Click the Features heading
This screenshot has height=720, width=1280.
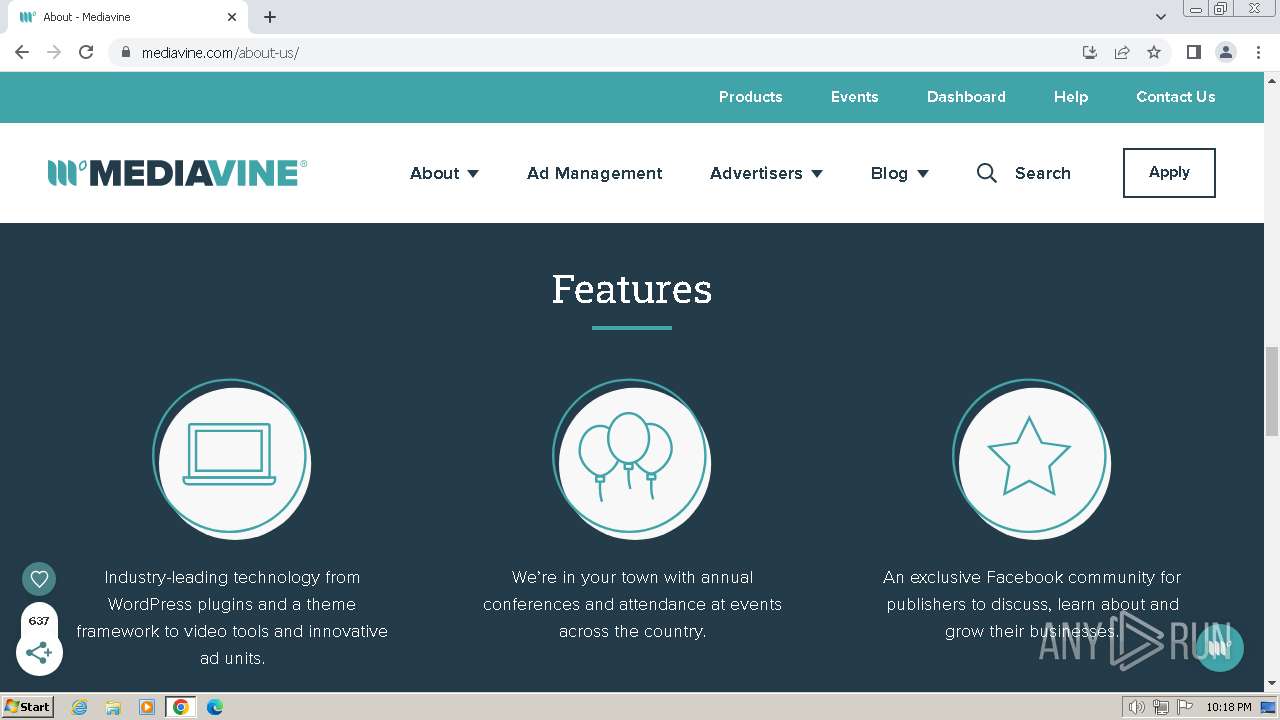pyautogui.click(x=632, y=289)
